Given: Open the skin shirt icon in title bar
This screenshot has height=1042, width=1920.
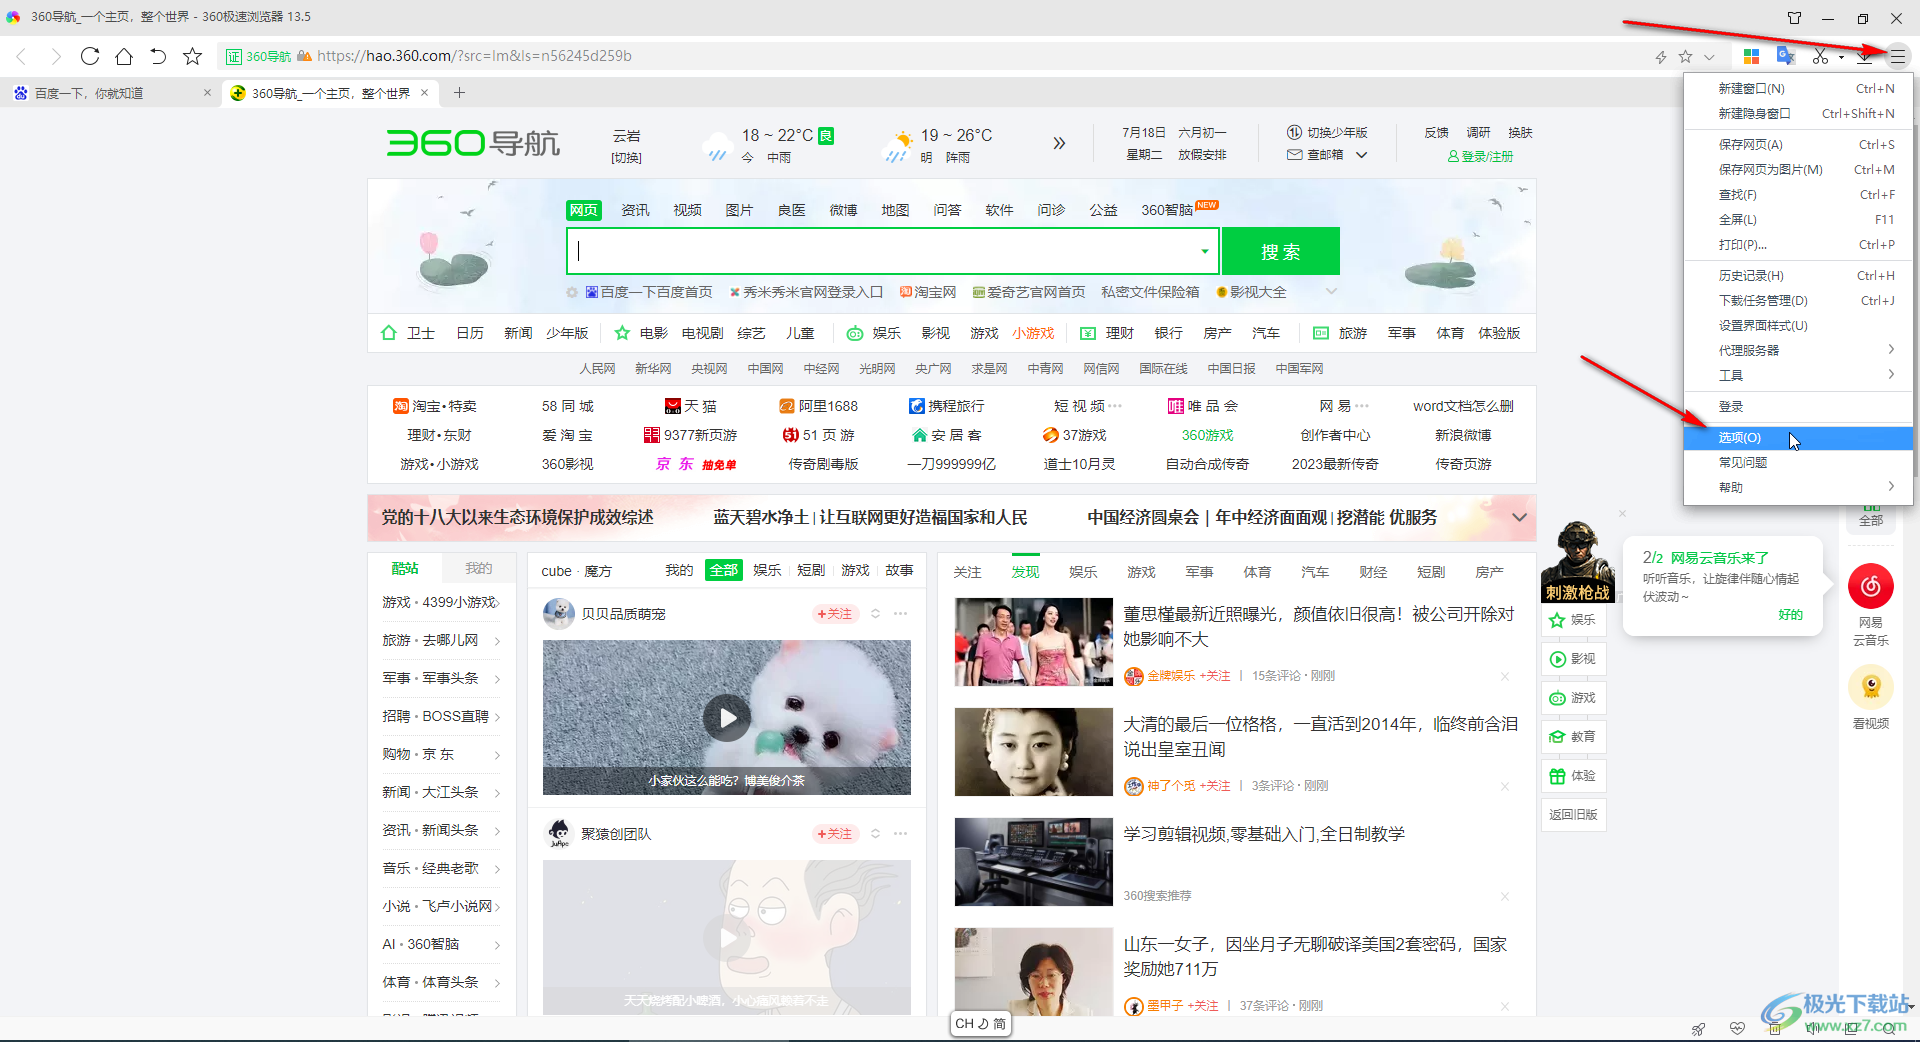Looking at the screenshot, I should point(1795,18).
